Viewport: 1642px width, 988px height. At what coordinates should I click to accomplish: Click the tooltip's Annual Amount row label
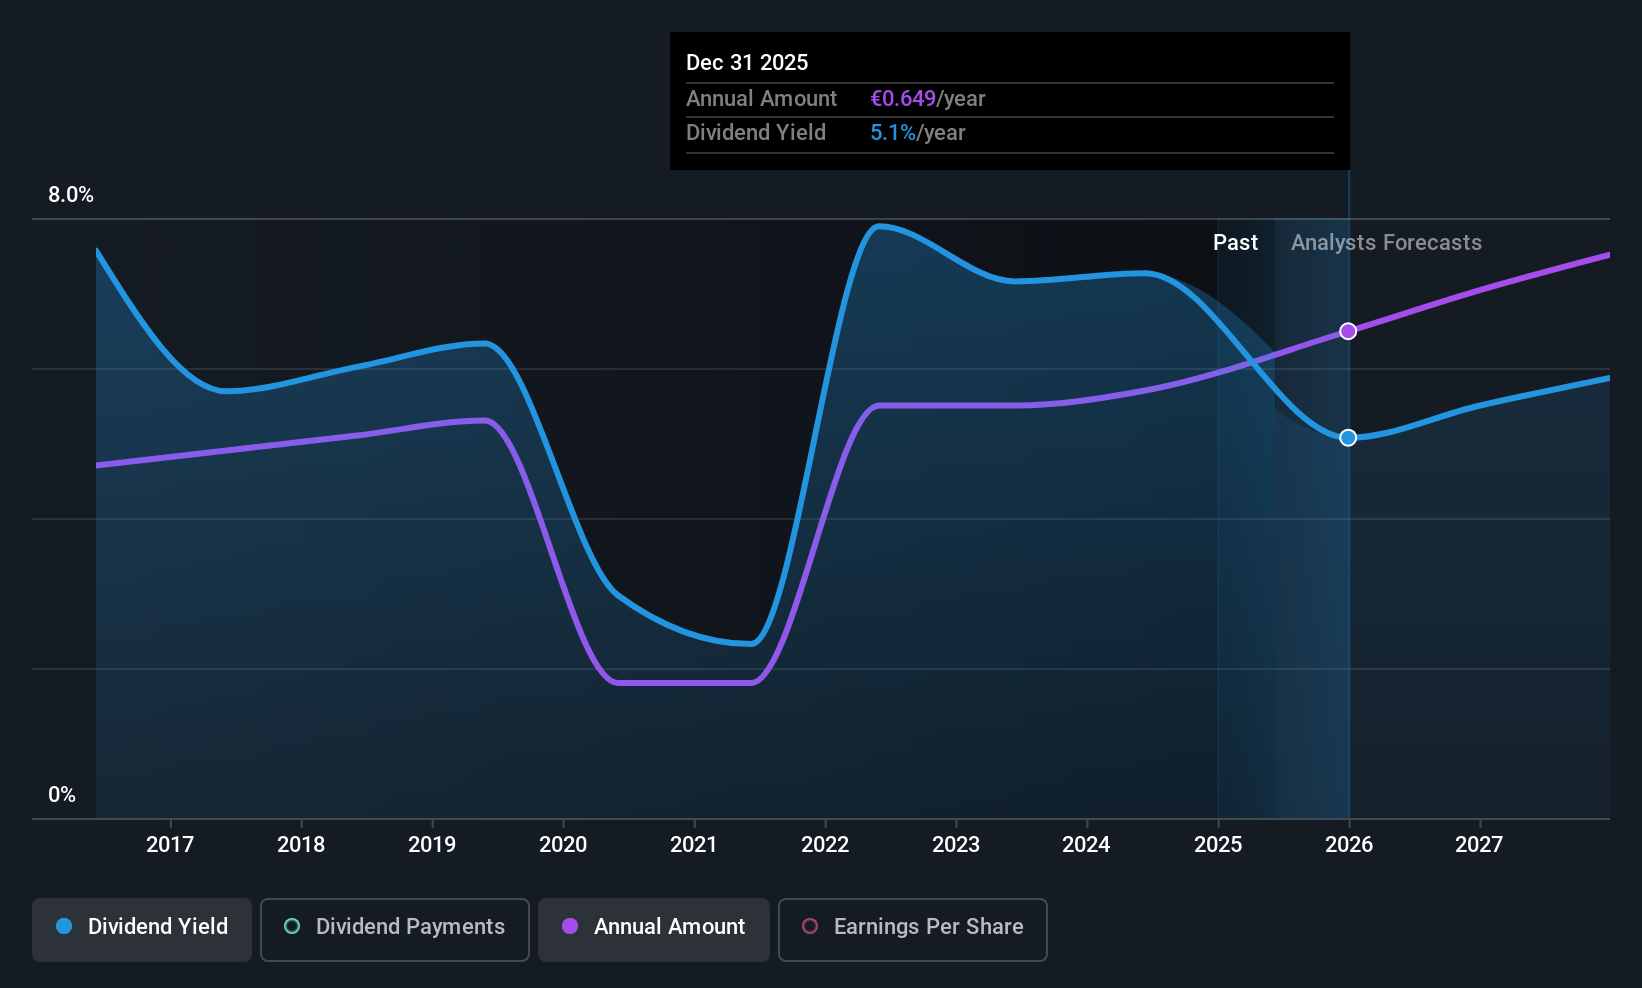(761, 99)
